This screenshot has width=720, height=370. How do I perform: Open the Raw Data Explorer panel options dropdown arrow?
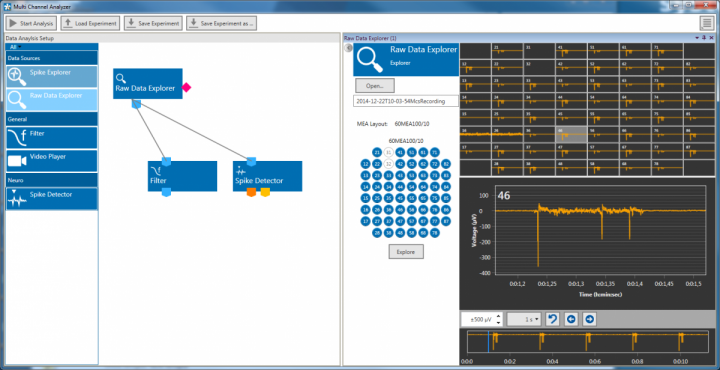point(697,38)
